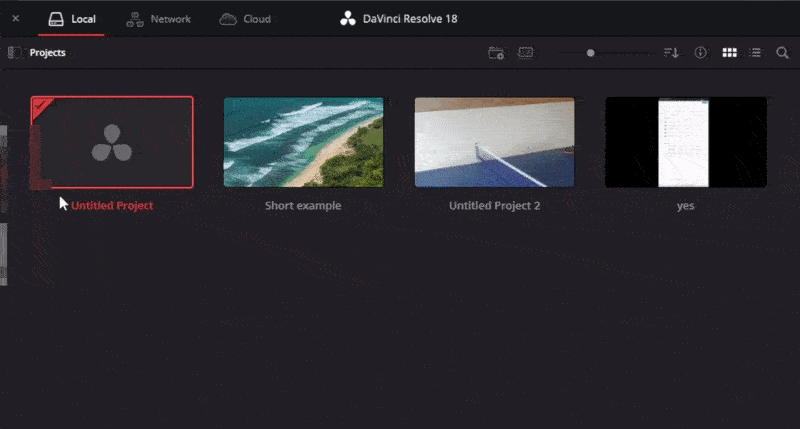The width and height of the screenshot is (800, 429).
Task: Click the Short example name label
Action: click(303, 206)
